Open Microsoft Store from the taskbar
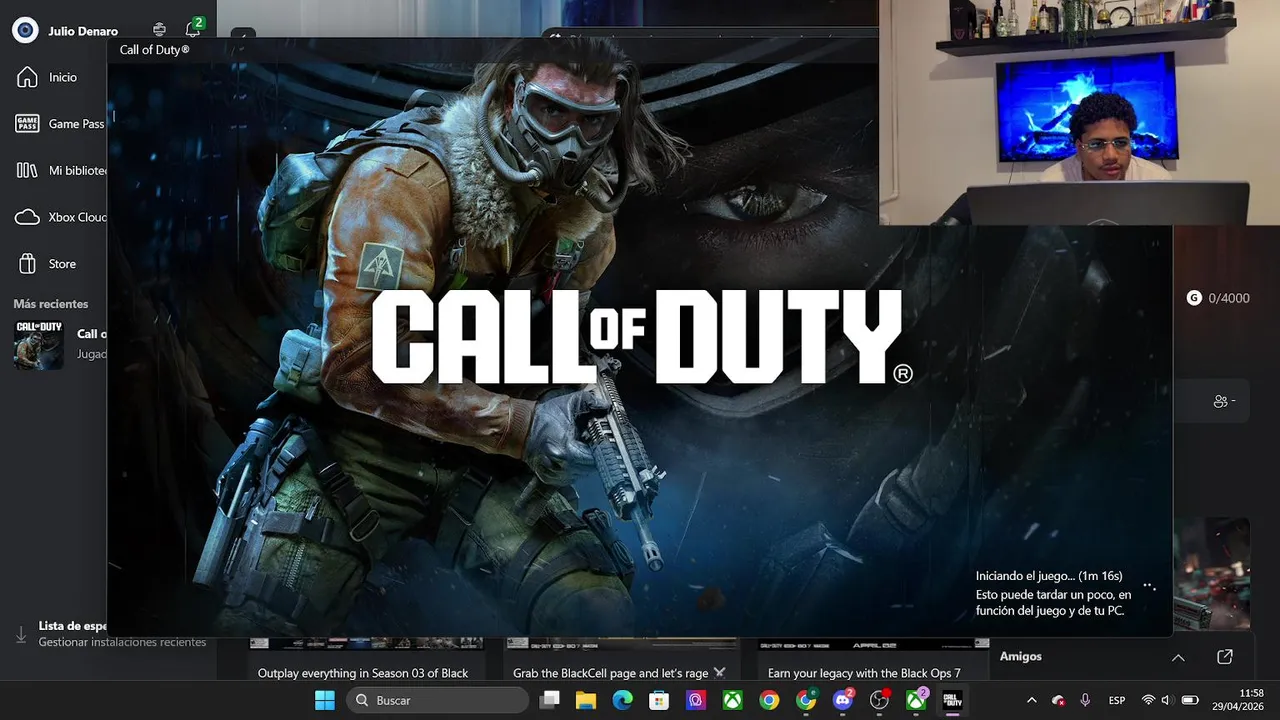 pos(659,700)
